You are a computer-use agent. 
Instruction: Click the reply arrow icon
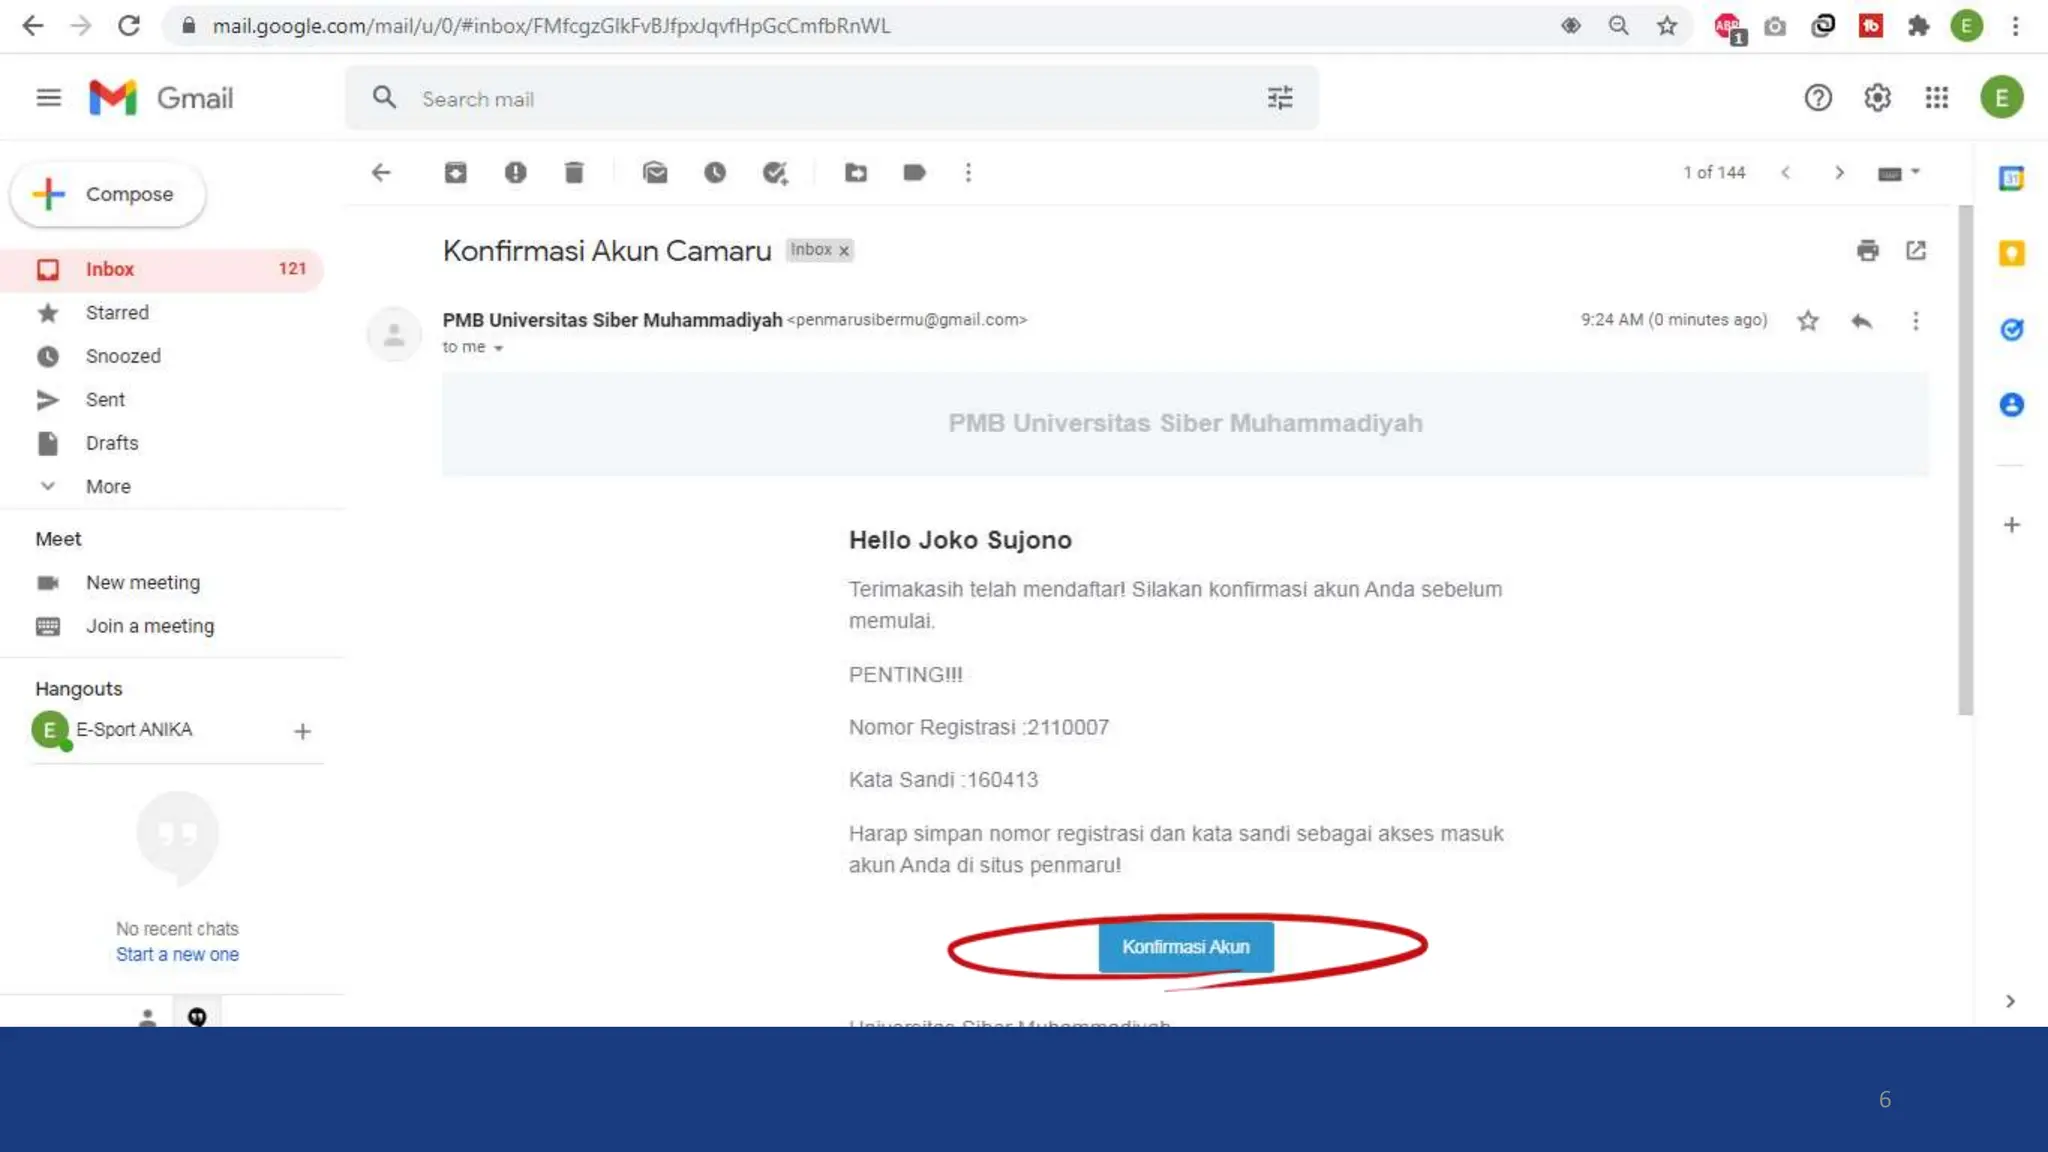1861,321
